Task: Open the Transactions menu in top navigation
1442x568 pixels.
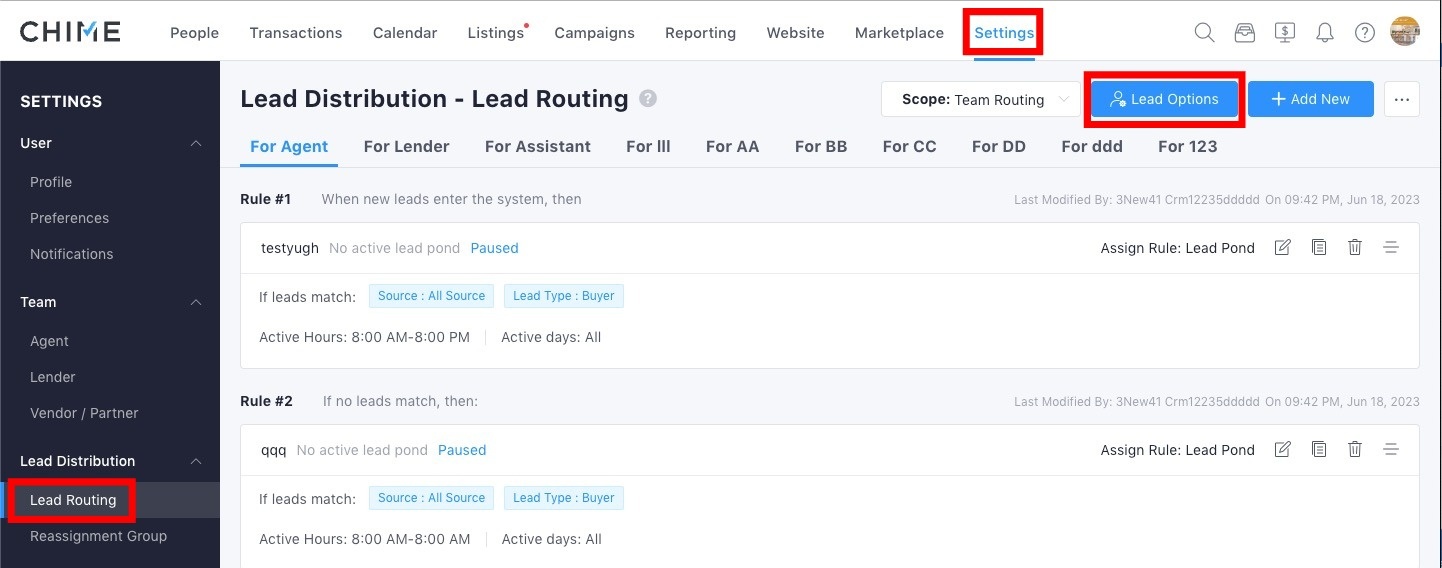Action: 295,33
